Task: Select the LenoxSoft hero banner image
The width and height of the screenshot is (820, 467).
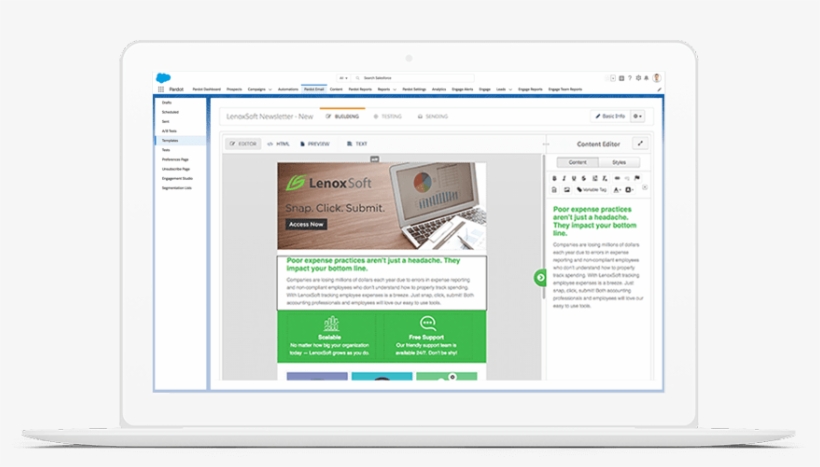Action: point(382,206)
